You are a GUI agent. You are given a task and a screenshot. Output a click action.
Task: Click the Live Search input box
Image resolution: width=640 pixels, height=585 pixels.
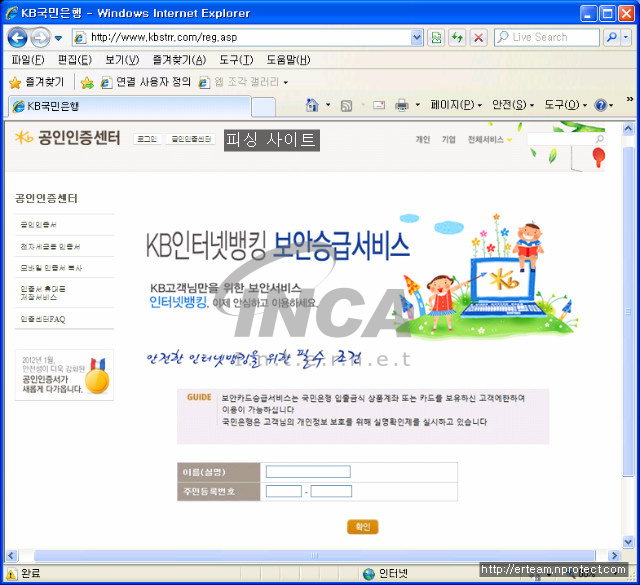tap(547, 38)
